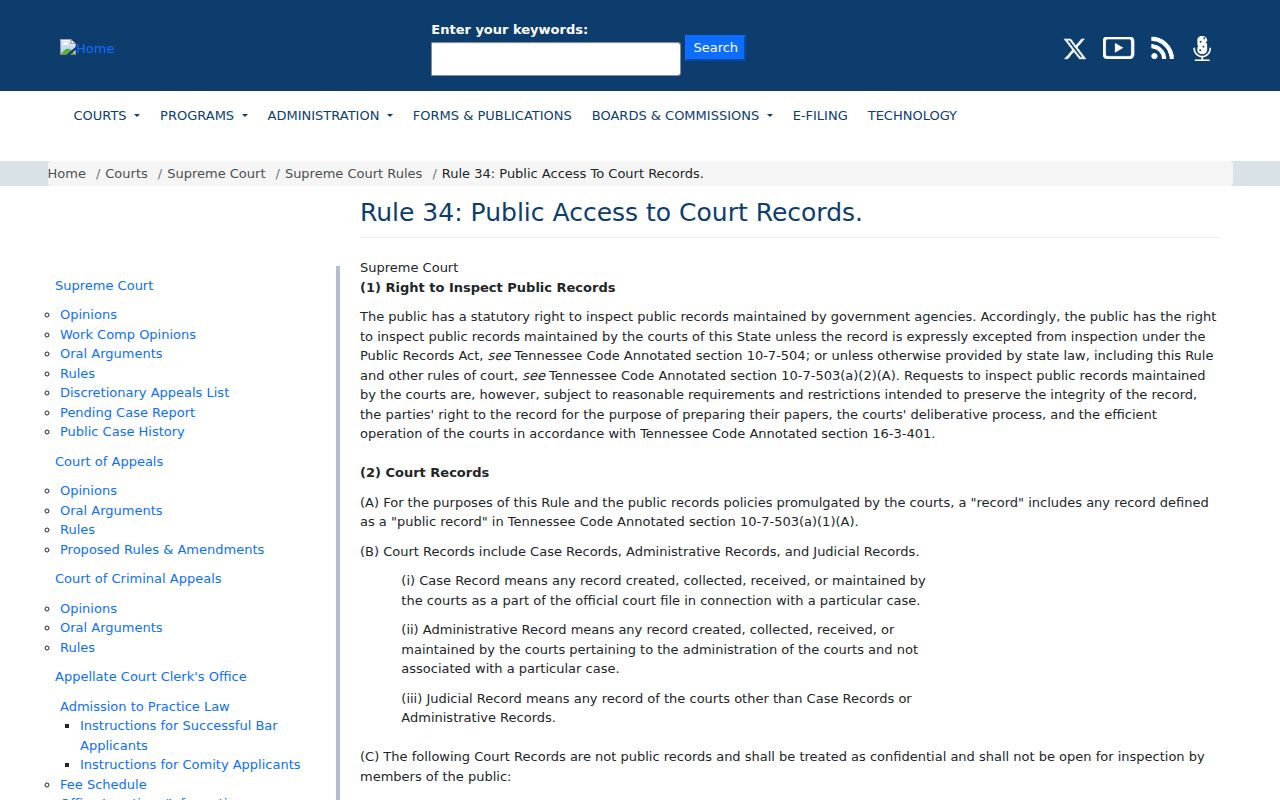
Task: Open the YouTube channel icon
Action: click(1118, 48)
